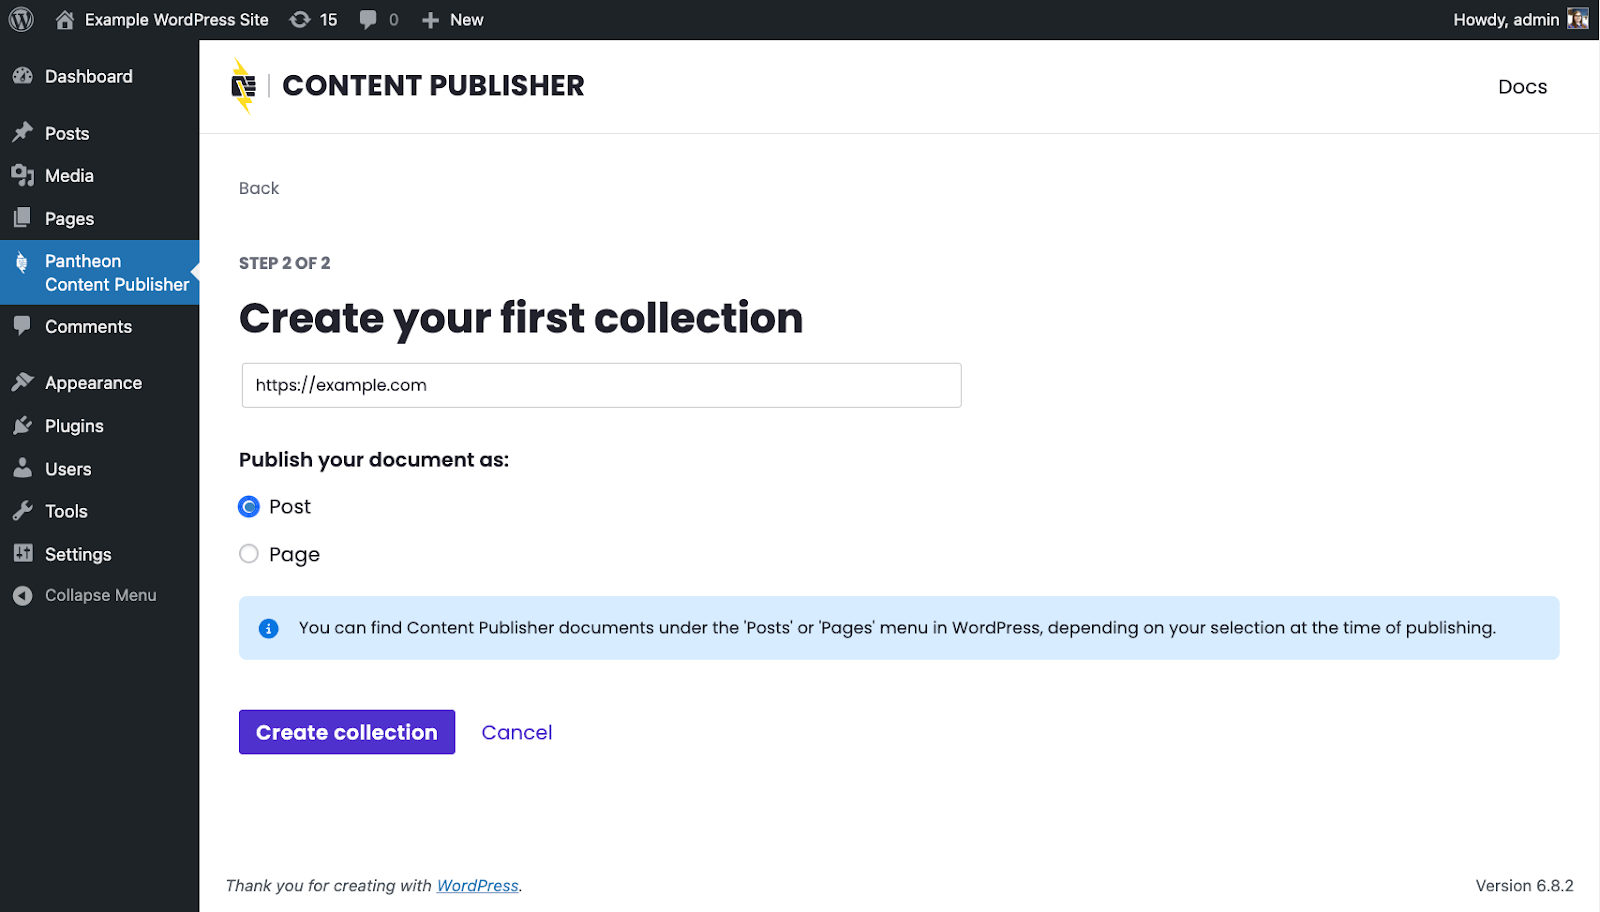Open the Howdy, admin account menu

tap(1505, 20)
